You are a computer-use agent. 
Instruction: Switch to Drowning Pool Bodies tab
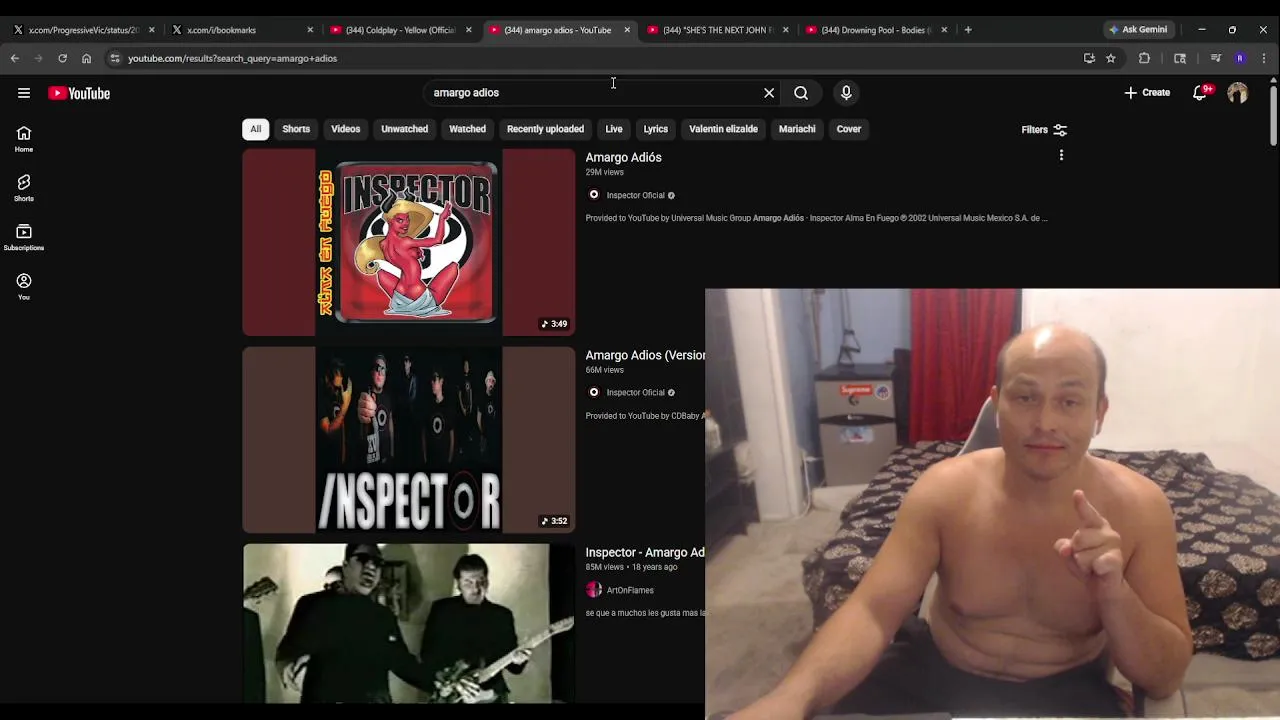pyautogui.click(x=876, y=30)
